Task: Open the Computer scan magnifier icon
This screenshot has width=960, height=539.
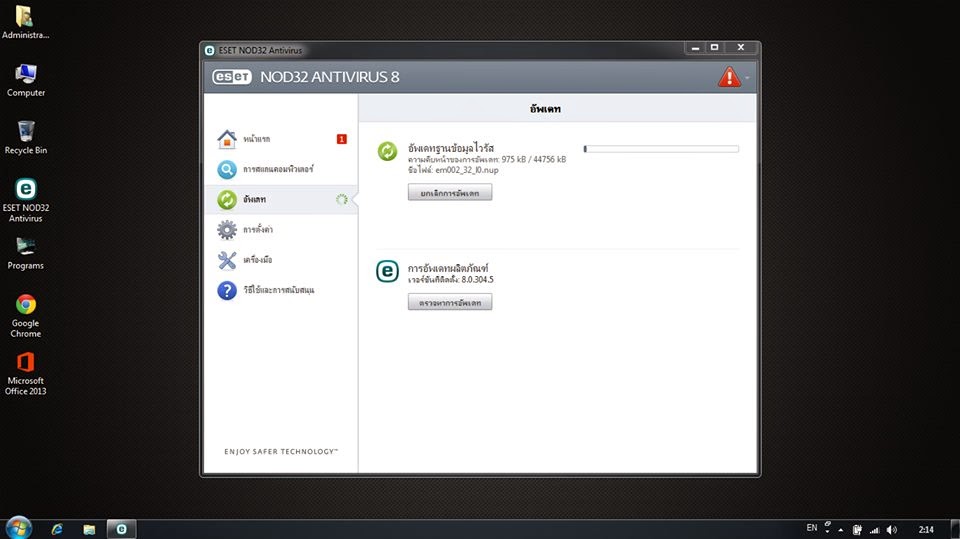Action: (x=227, y=169)
